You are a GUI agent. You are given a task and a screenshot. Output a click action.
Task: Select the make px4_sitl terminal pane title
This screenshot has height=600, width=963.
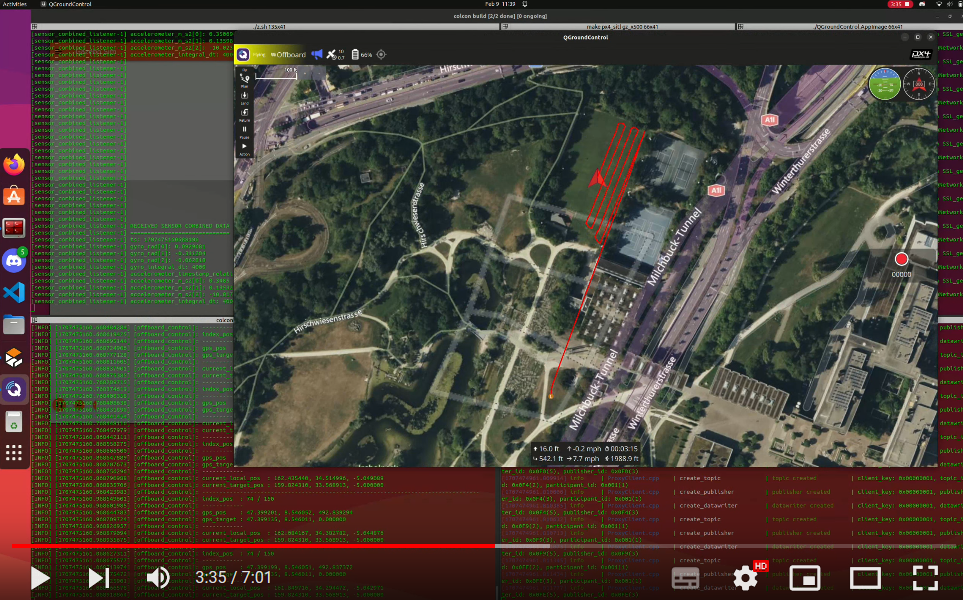coord(622,26)
